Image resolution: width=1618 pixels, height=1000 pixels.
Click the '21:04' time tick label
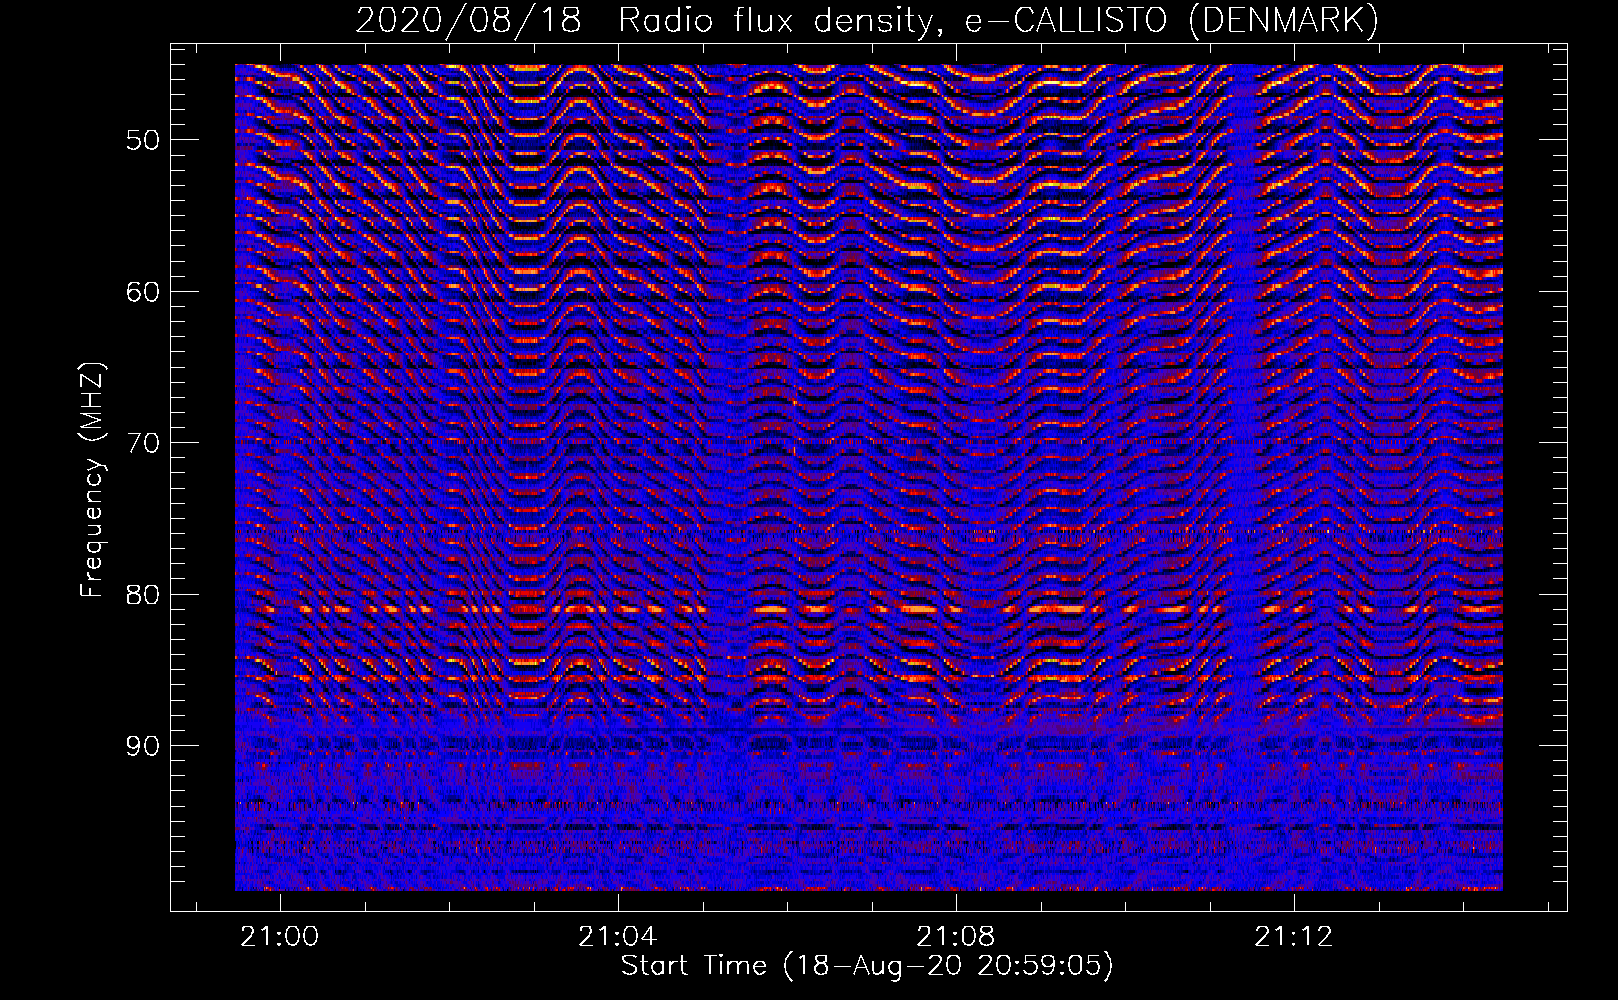[x=618, y=937]
